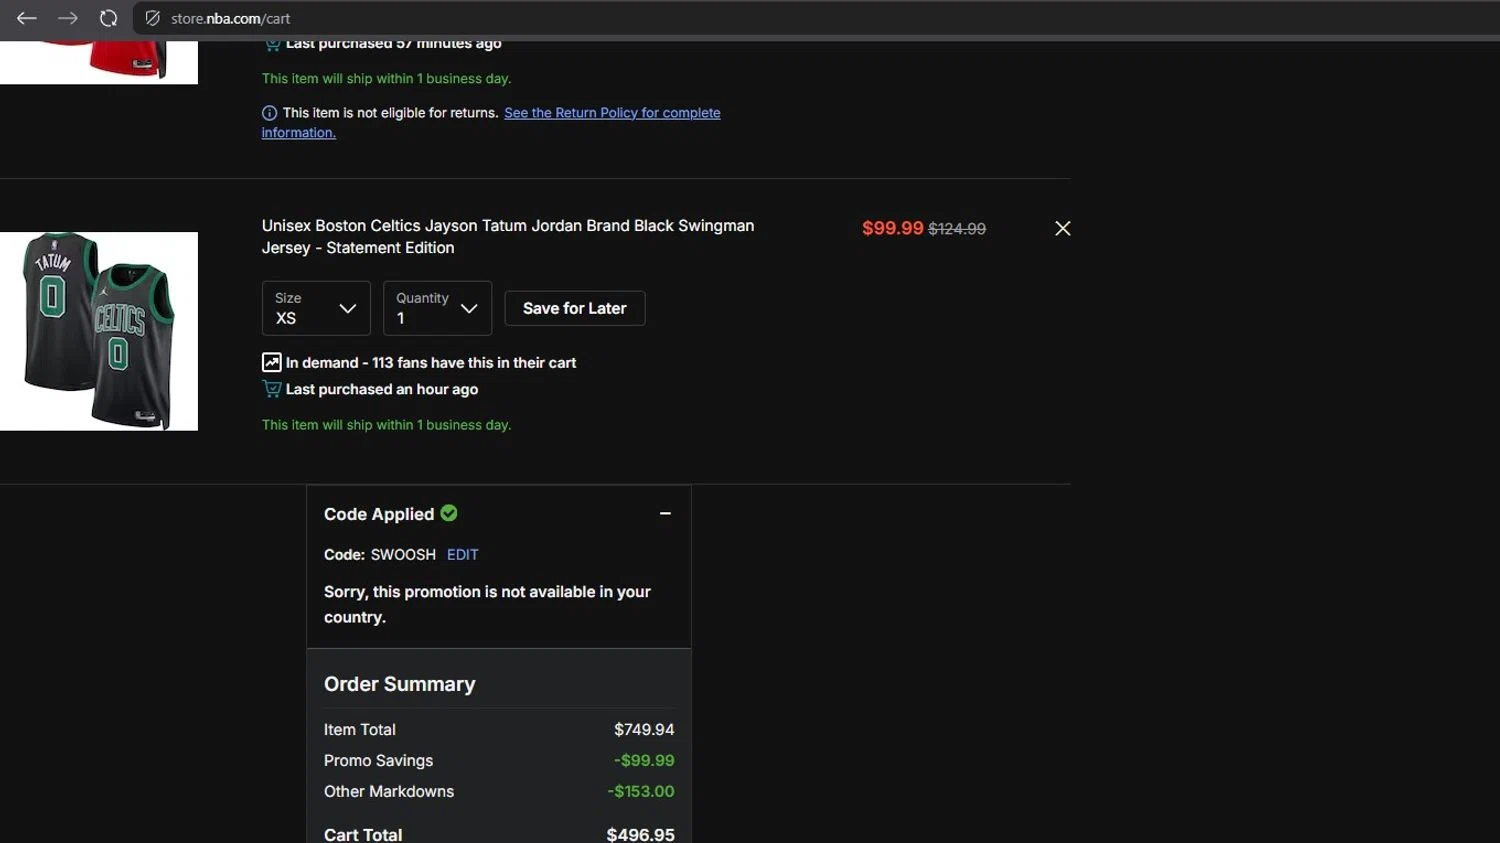Screen dimensions: 1500x843
Task: Click the Other Markdowns value -$153.00
Action: point(641,792)
